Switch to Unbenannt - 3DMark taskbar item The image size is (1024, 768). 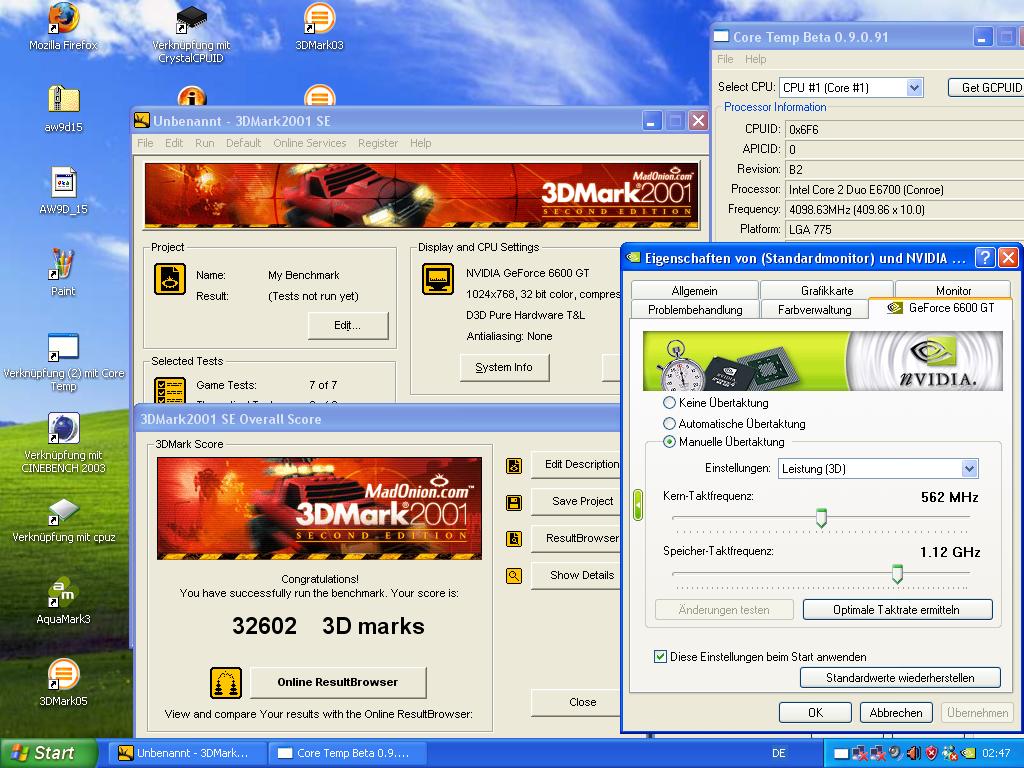tap(189, 753)
